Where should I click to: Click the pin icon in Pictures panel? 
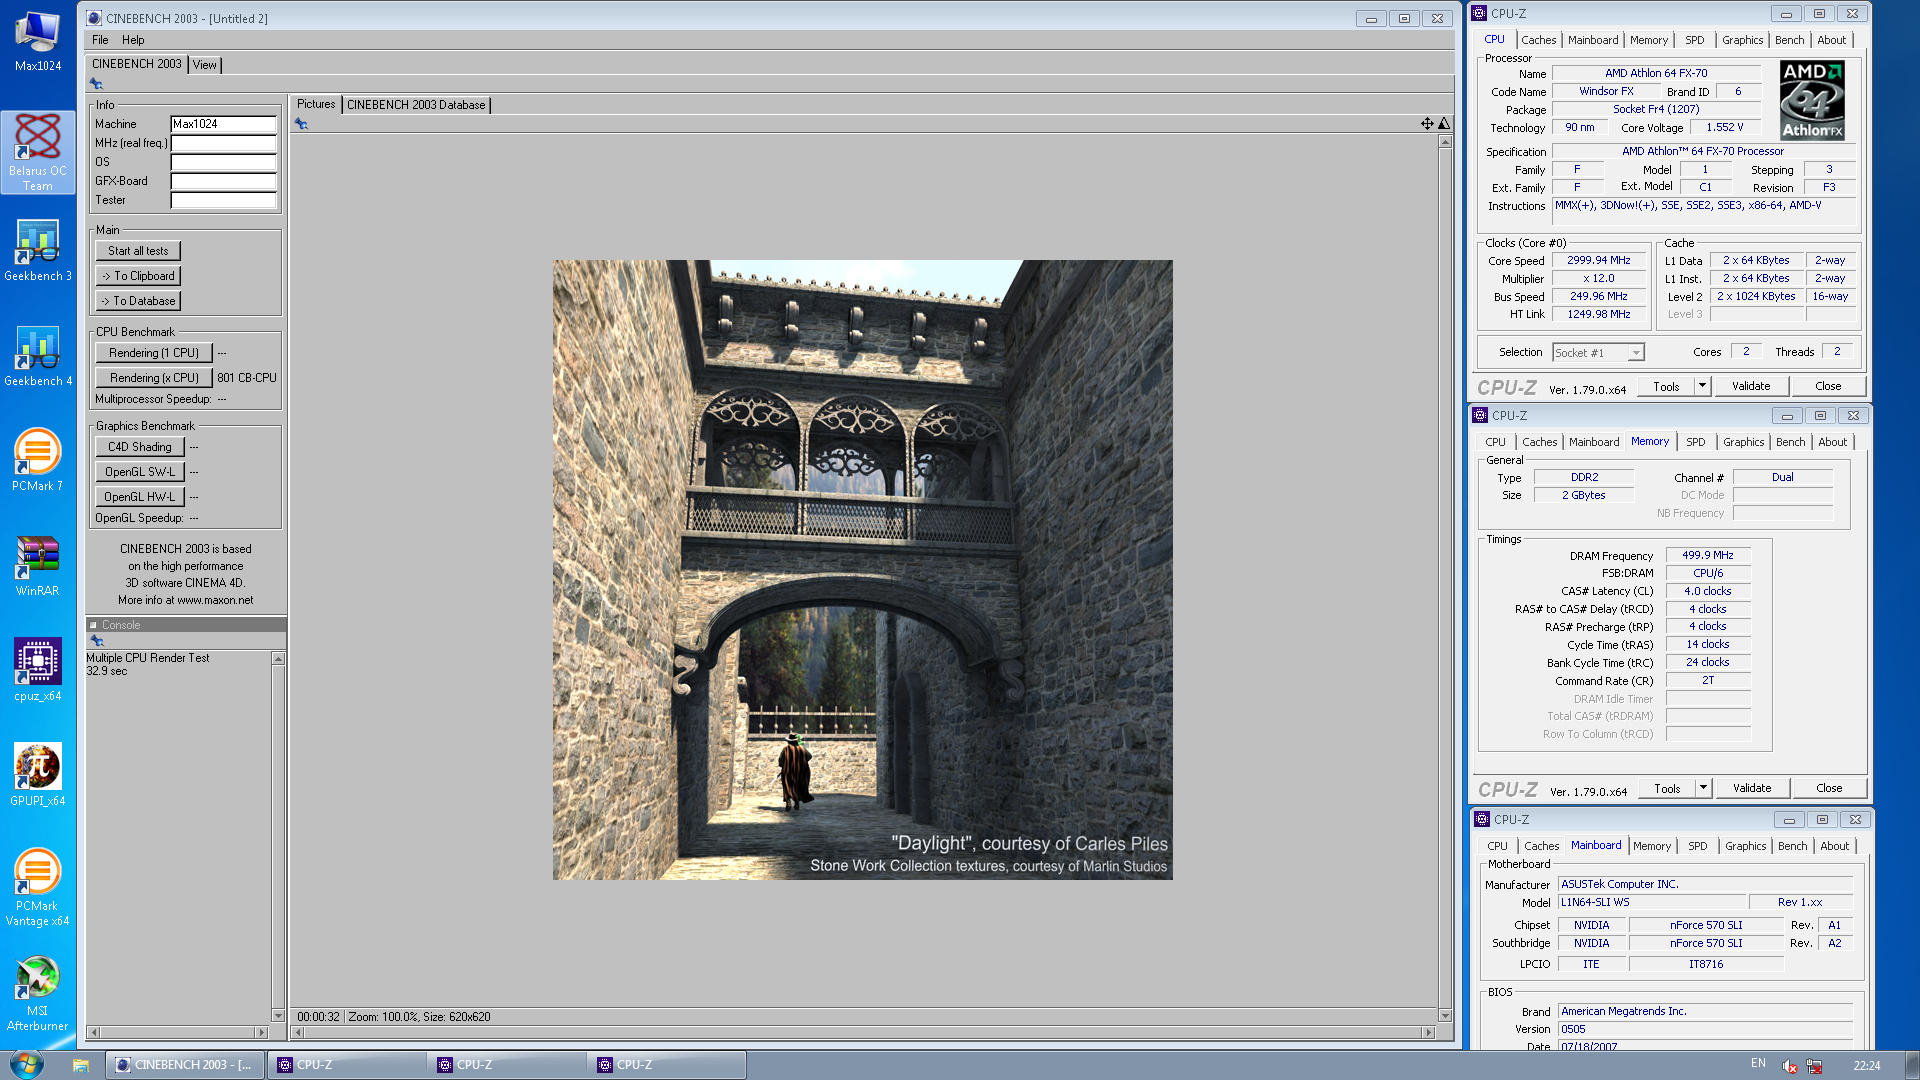point(301,124)
